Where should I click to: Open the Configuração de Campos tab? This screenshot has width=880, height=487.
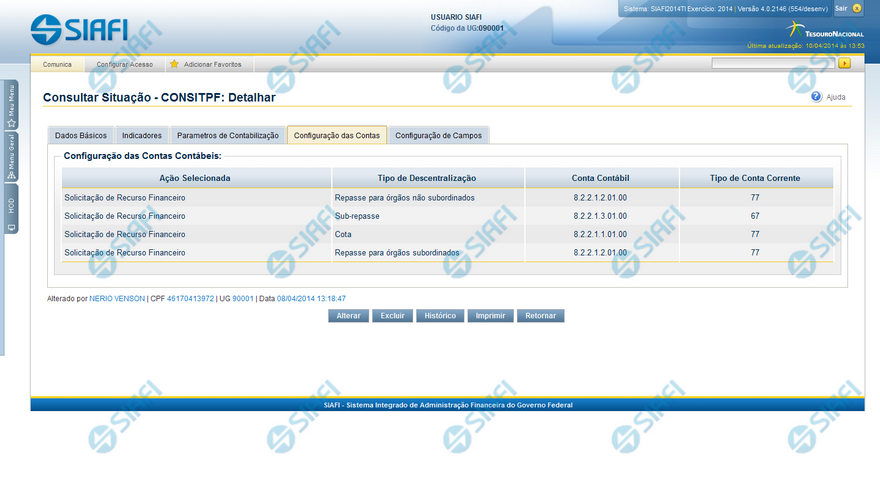pos(438,135)
